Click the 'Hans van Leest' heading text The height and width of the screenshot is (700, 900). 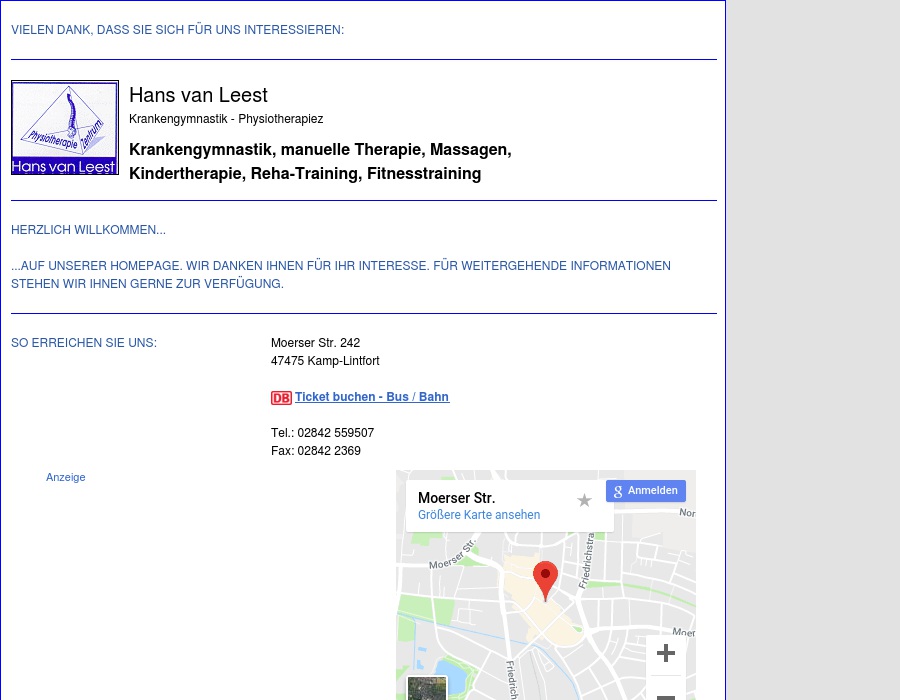point(198,95)
